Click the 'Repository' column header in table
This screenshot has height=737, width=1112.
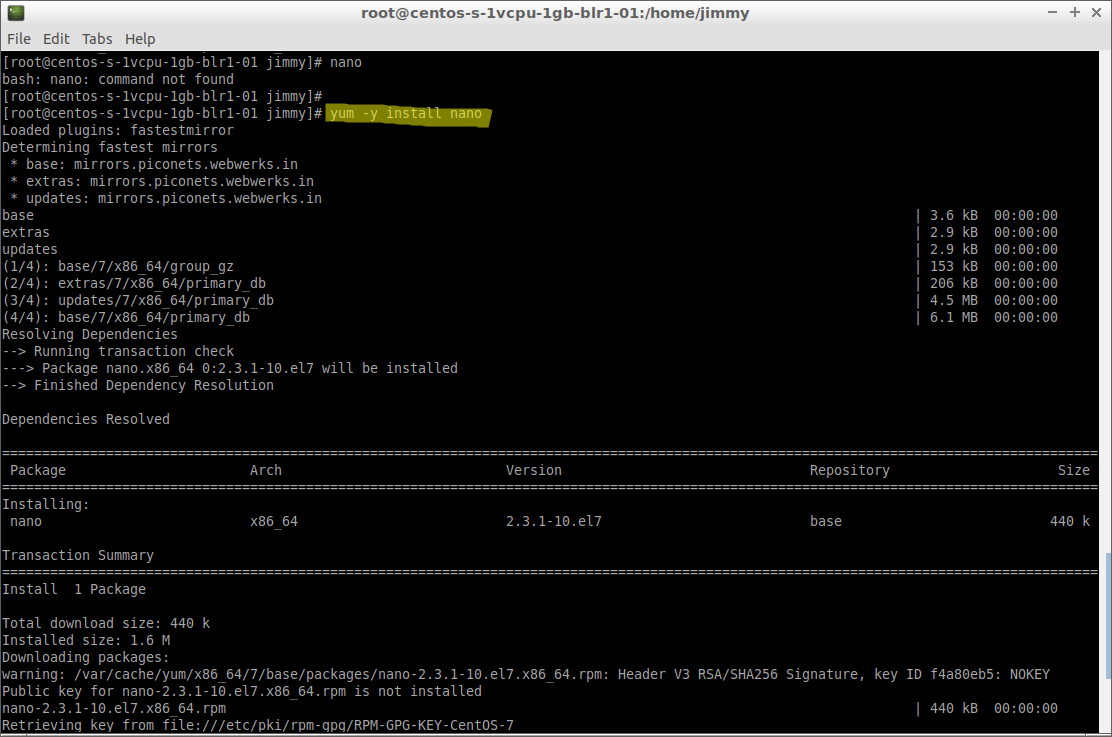click(849, 470)
